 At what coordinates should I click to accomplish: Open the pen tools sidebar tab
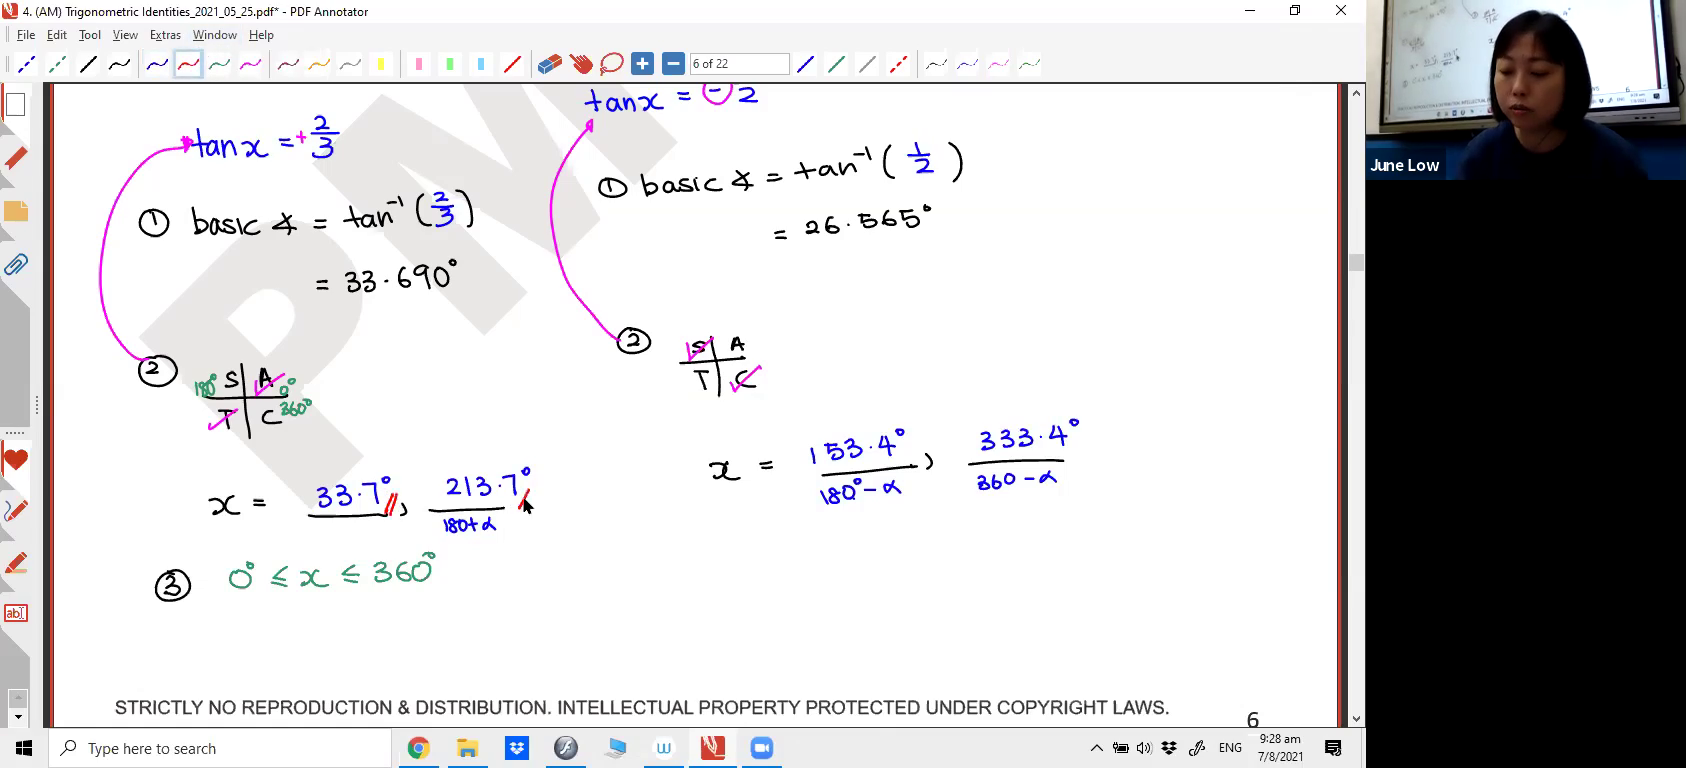coord(15,511)
